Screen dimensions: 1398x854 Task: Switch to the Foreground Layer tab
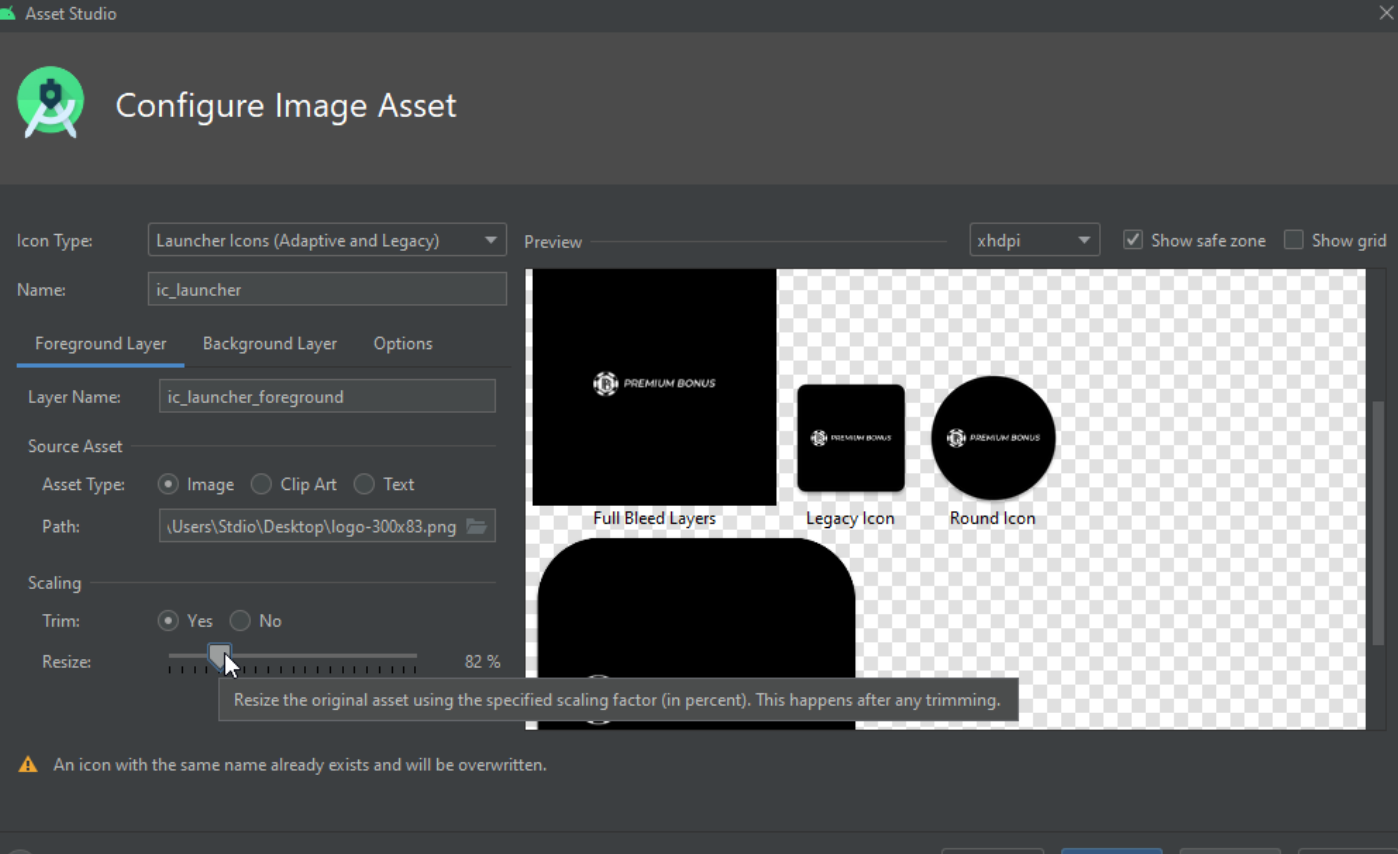[x=101, y=343]
